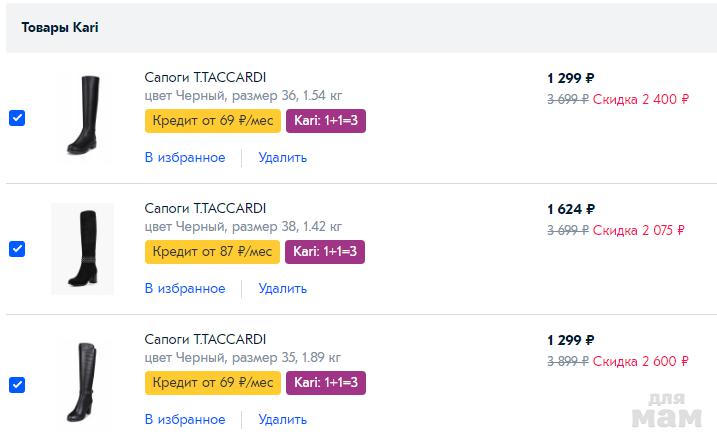
Task: Delete the size 35 boots item
Action: pos(282,419)
